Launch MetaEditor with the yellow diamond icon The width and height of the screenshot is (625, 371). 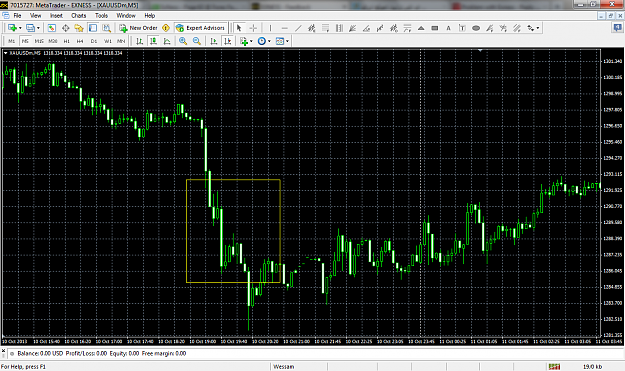pyautogui.click(x=166, y=28)
